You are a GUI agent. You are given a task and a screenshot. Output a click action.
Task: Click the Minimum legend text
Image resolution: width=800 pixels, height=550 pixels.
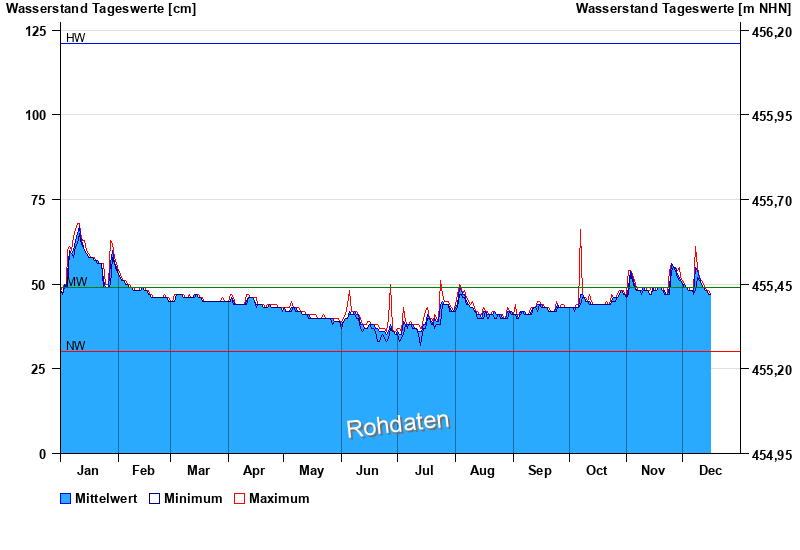coord(193,498)
